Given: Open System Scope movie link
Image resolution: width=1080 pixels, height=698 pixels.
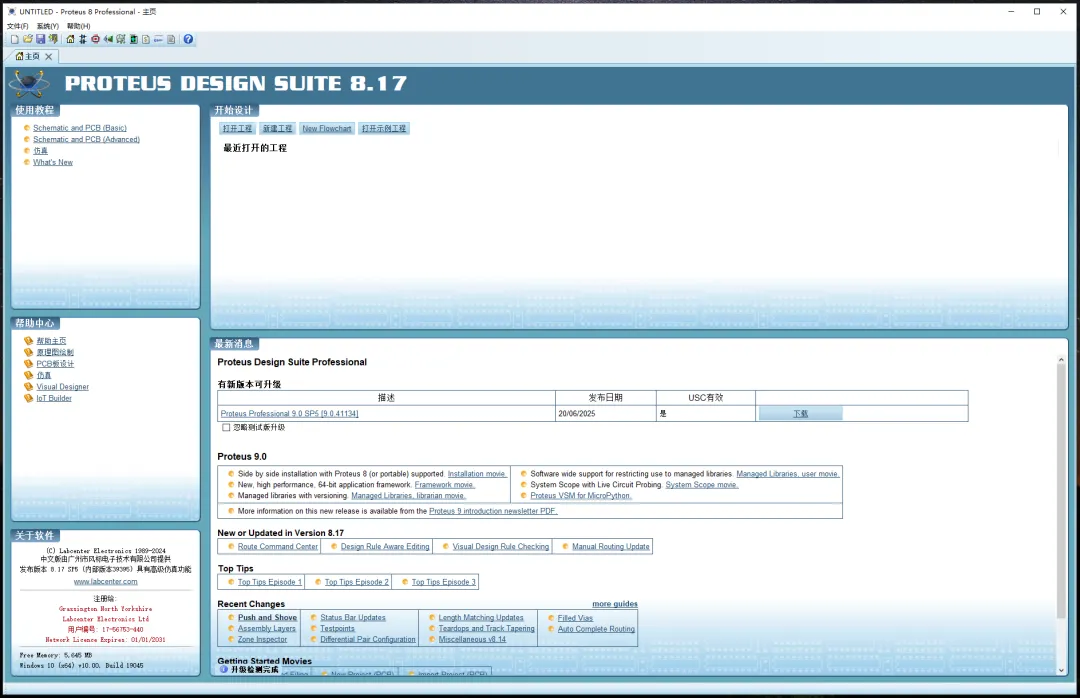Looking at the screenshot, I should click(701, 485).
